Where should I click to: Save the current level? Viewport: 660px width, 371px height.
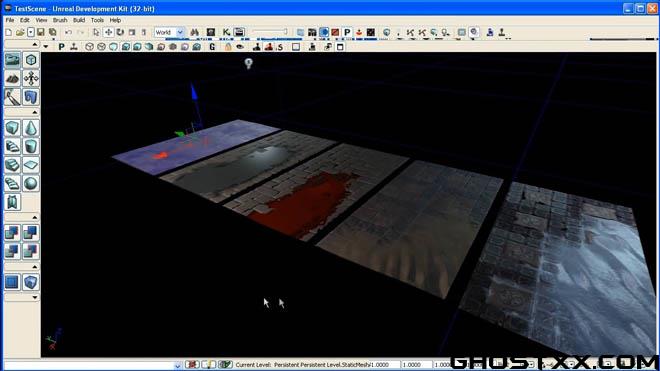(41, 32)
